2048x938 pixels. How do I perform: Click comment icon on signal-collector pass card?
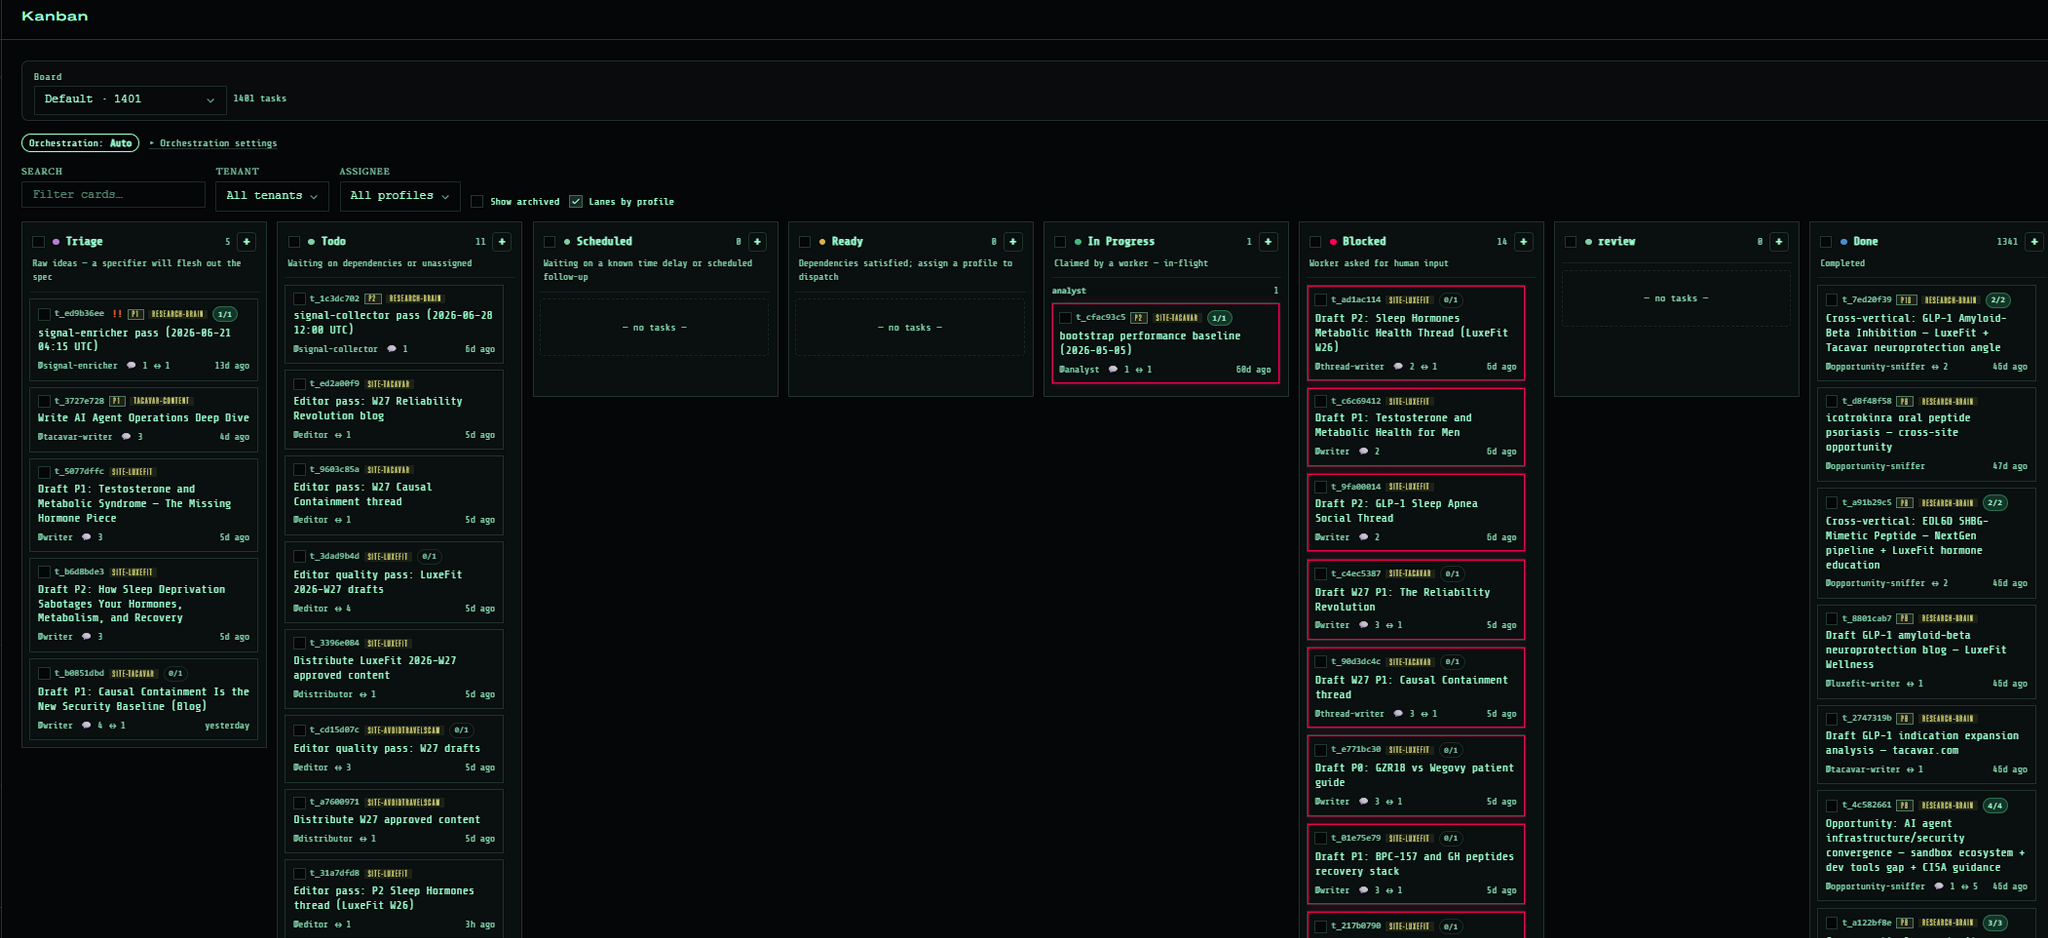point(392,349)
